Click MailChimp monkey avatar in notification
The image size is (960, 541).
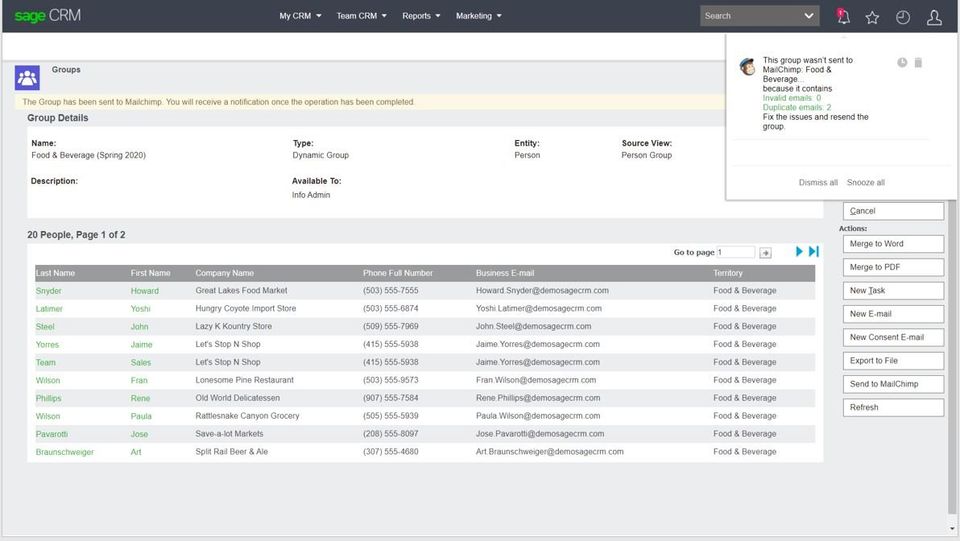[x=748, y=66]
